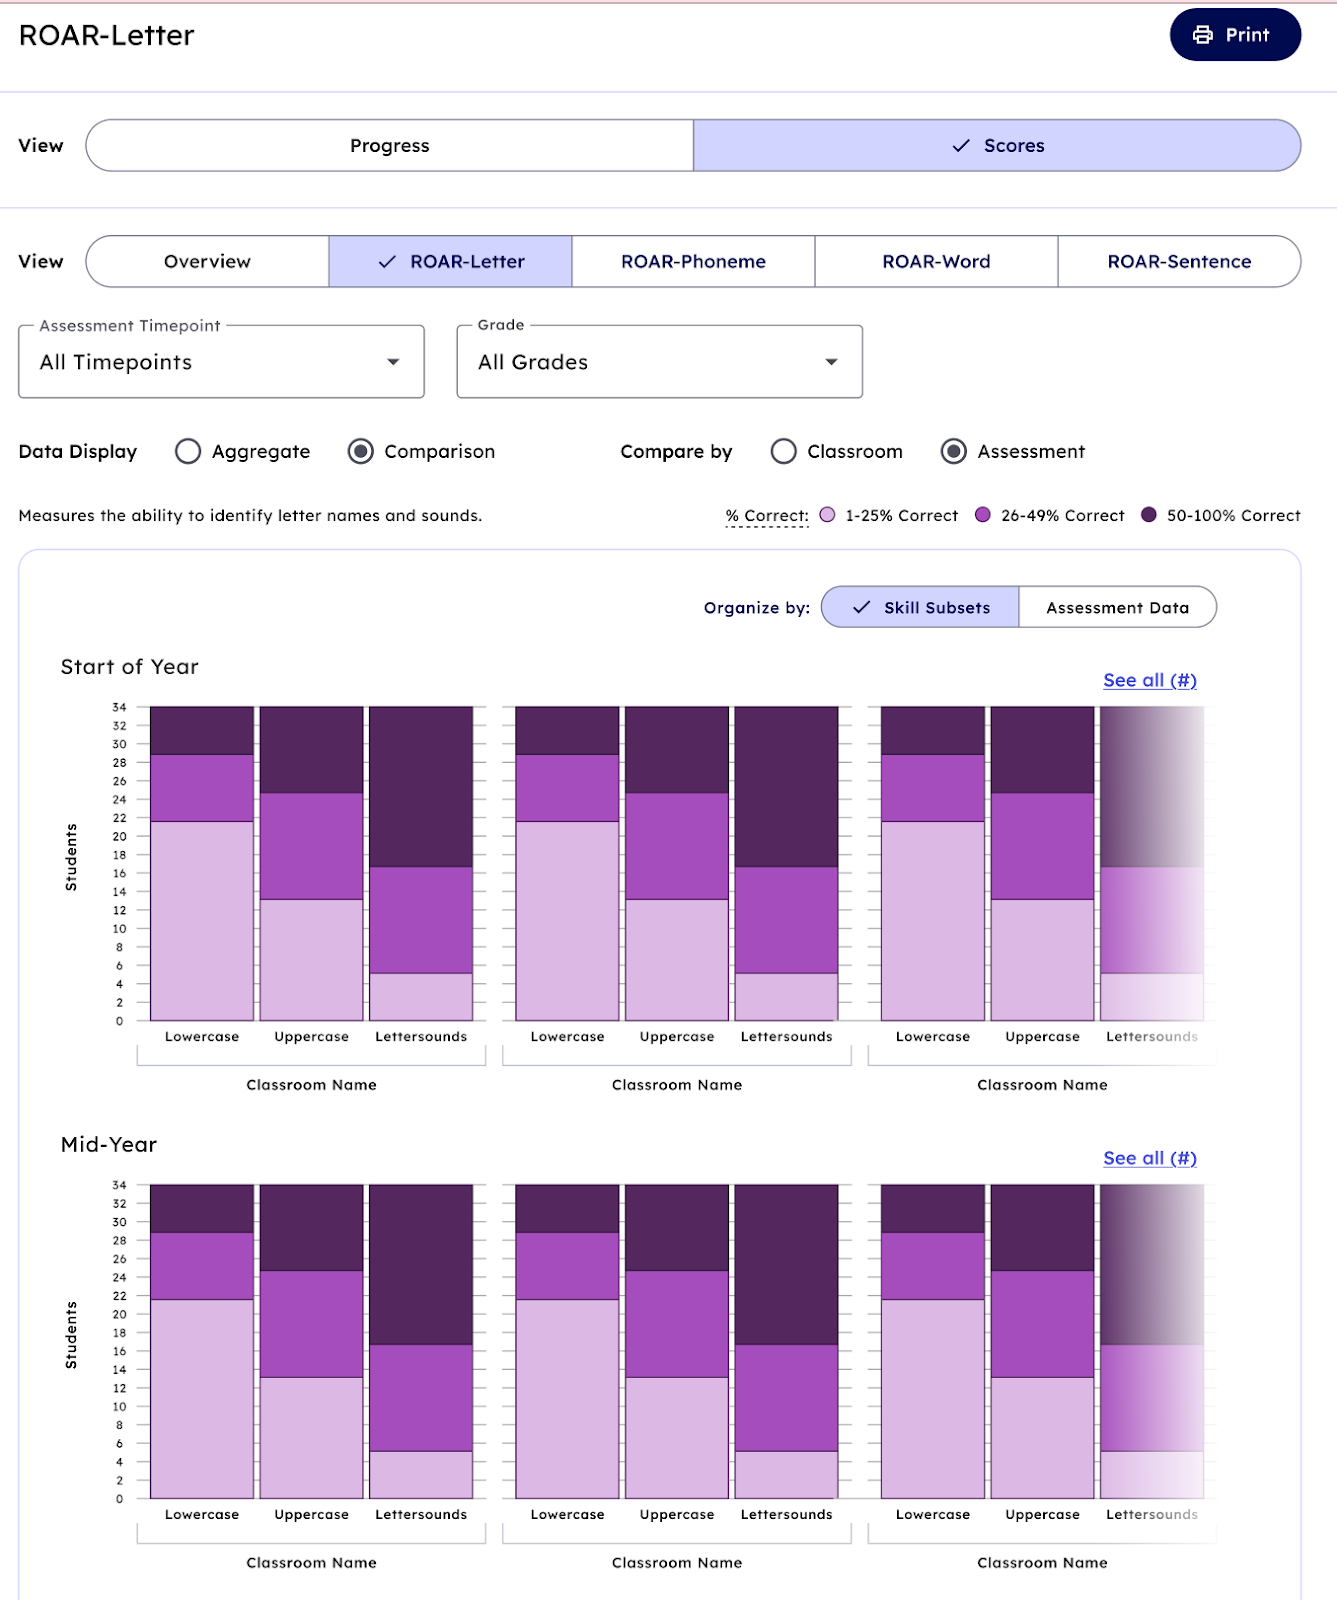The width and height of the screenshot is (1337, 1600).
Task: Click See all link for Mid-Year
Action: (x=1149, y=1159)
